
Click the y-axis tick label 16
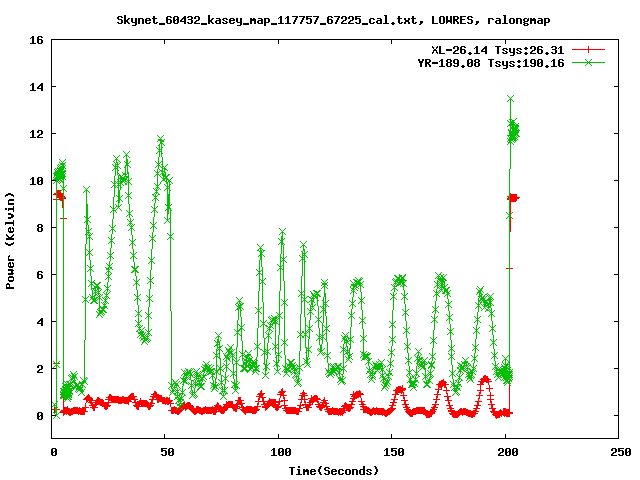pos(37,40)
